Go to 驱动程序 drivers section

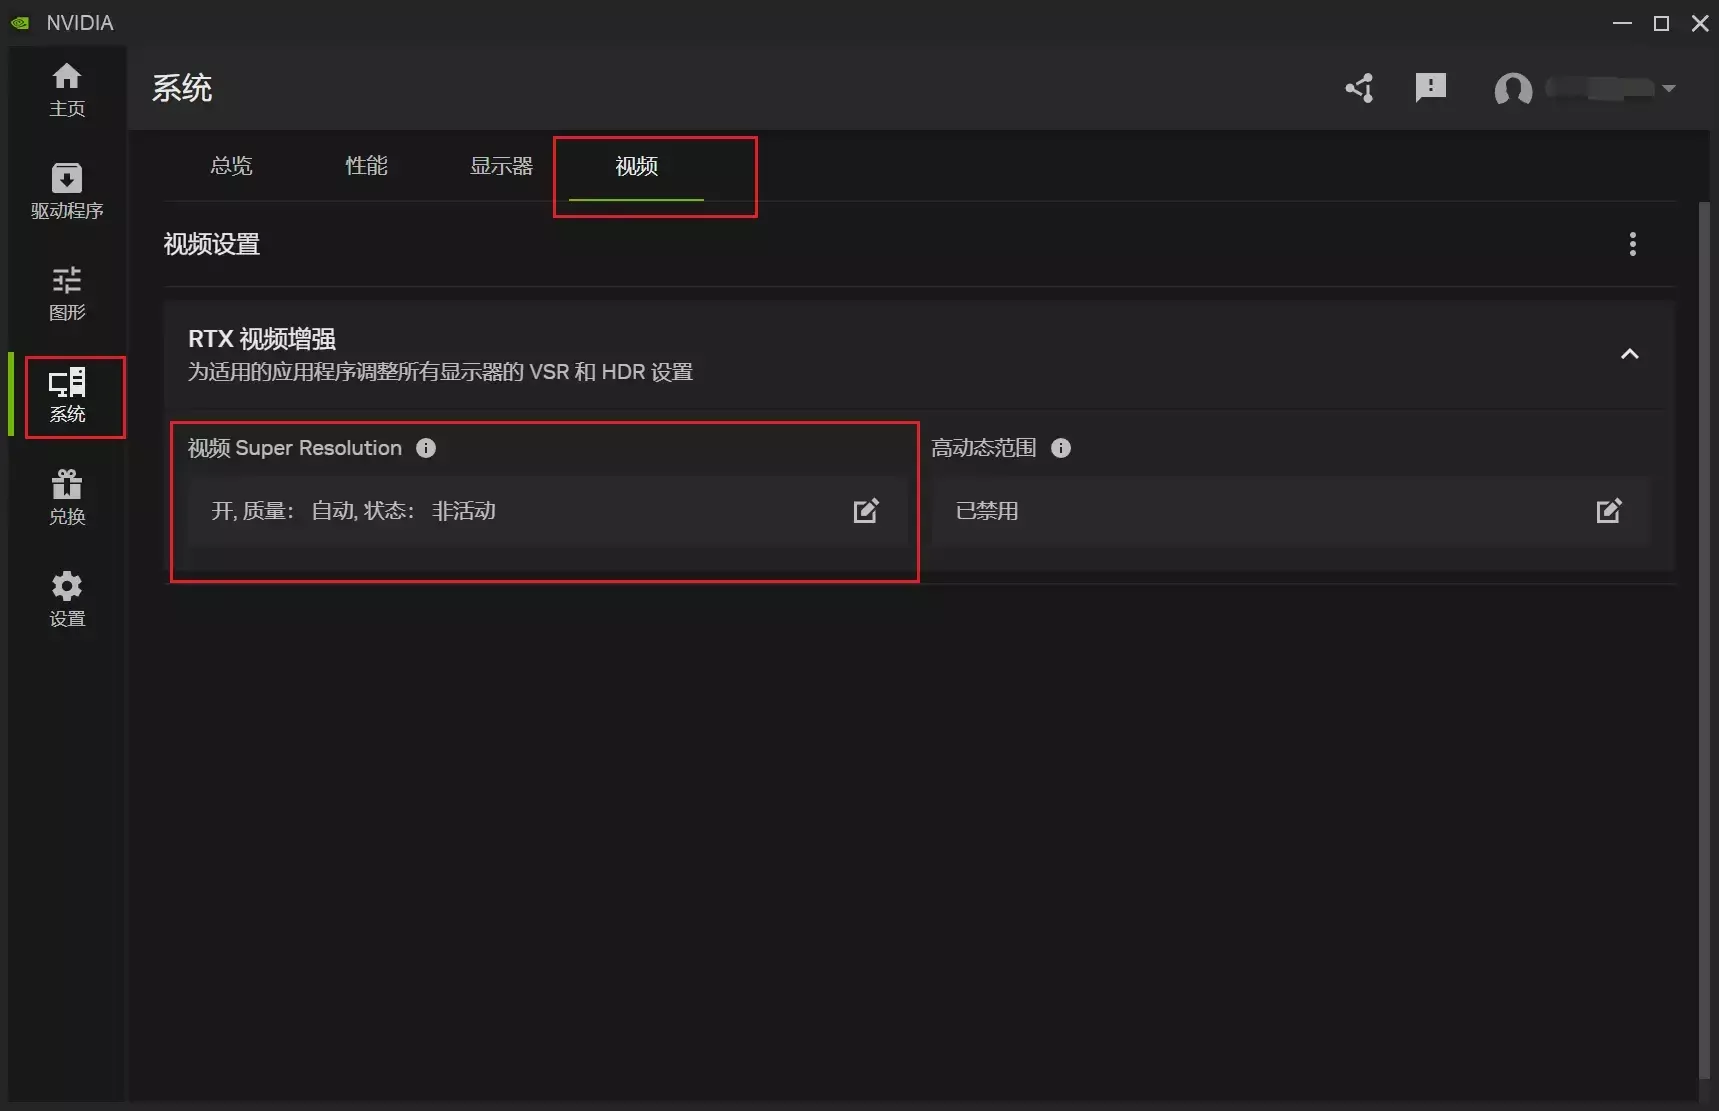(67, 191)
